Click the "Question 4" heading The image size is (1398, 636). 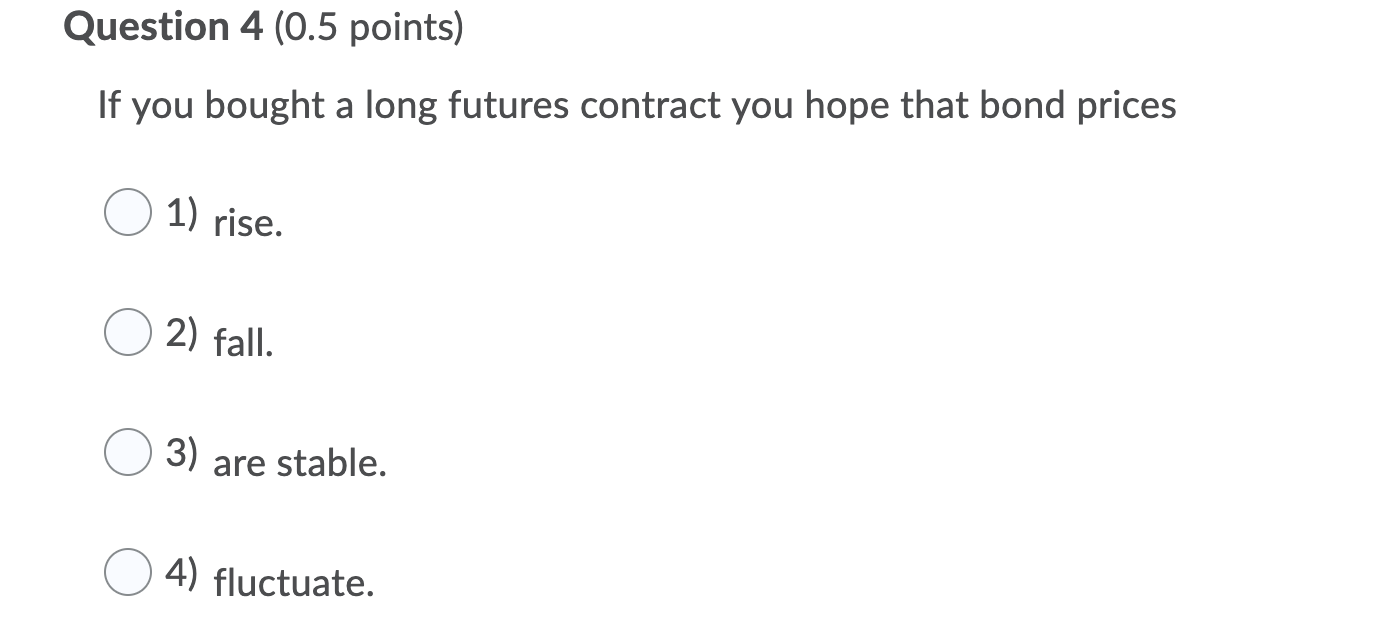[163, 27]
